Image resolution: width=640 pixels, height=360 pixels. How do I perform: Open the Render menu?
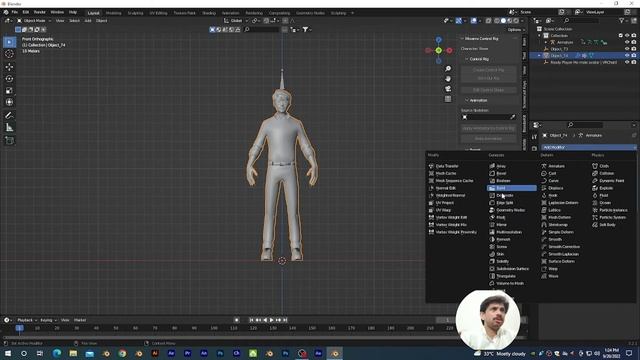(40, 12)
